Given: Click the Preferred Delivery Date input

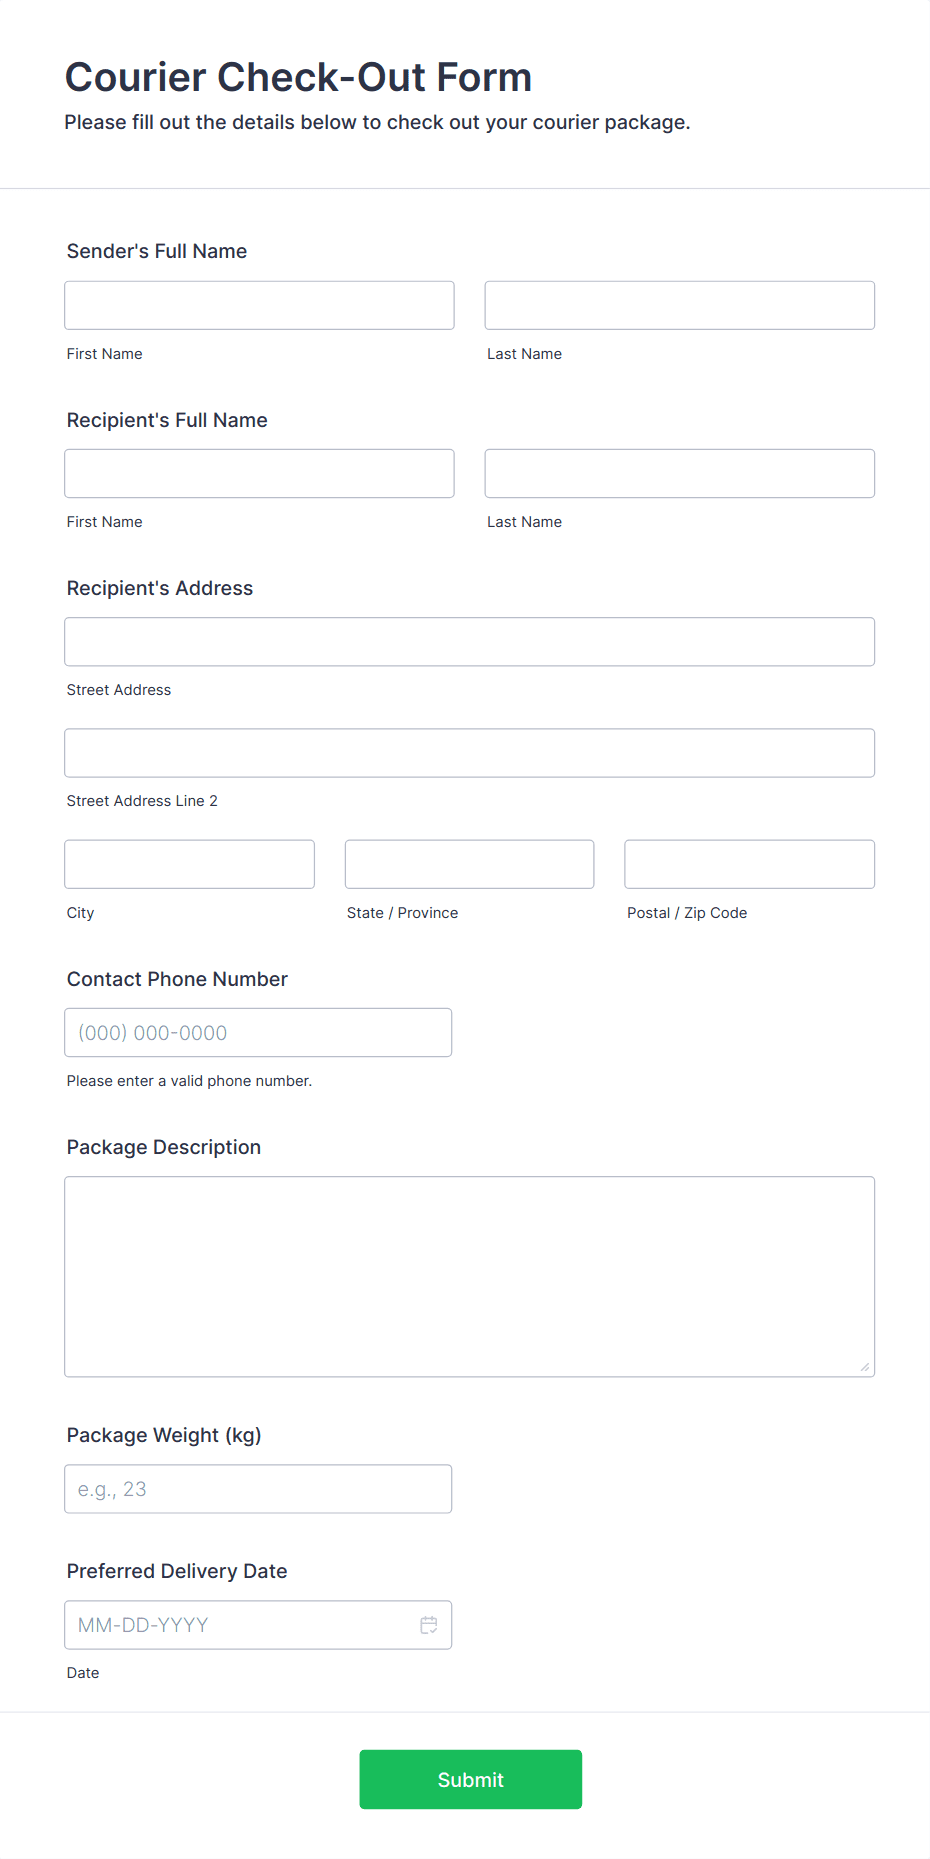Looking at the screenshot, I should click(240, 1625).
